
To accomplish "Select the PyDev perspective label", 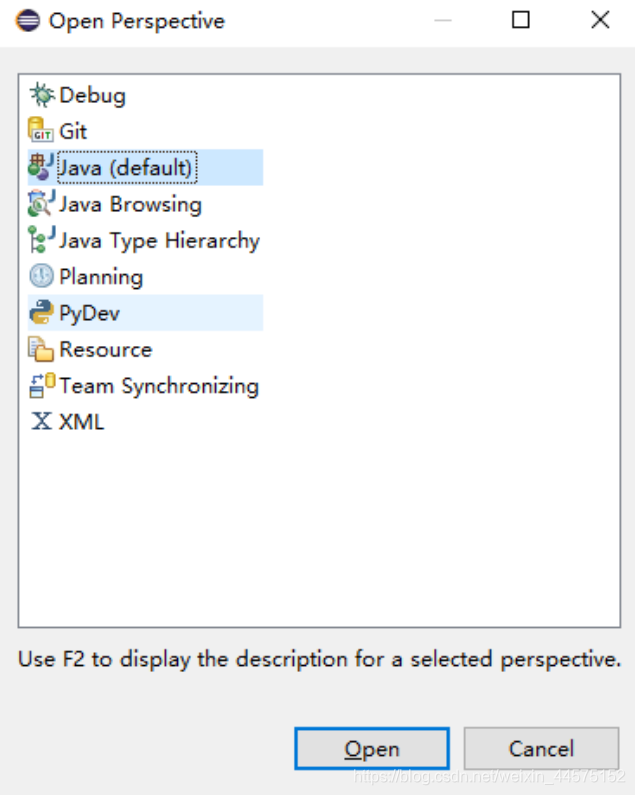I will pos(89,313).
